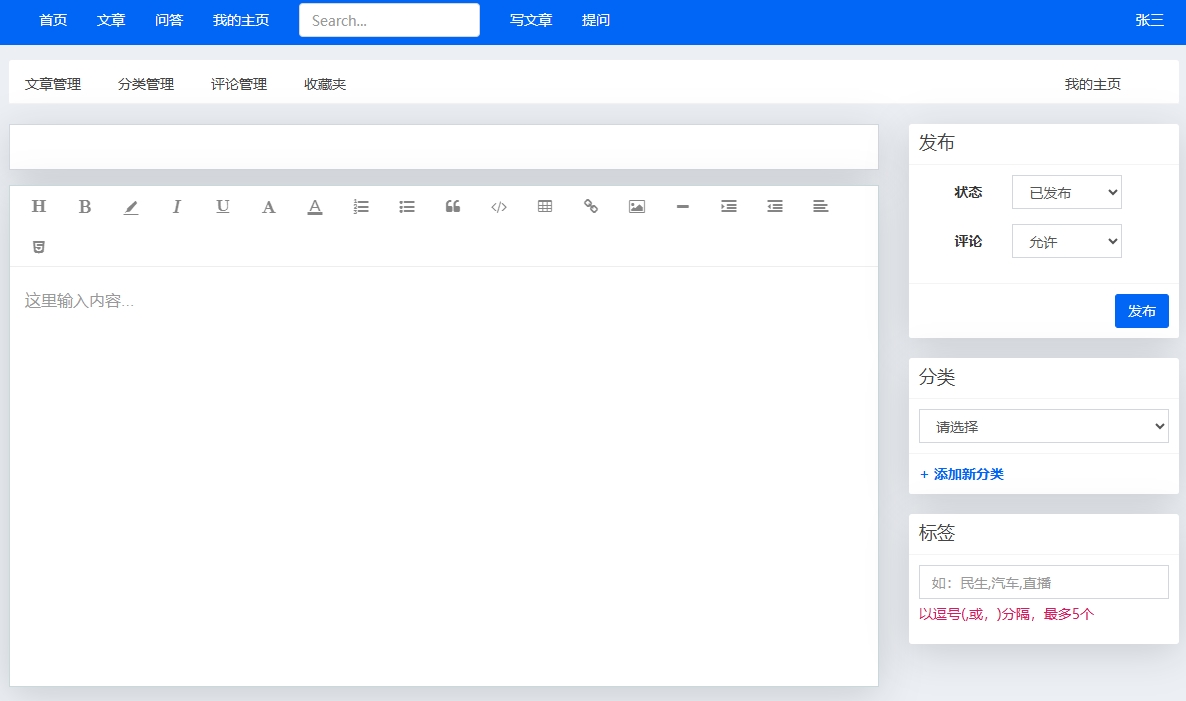
Task: Switch to the 收藏夹 tab
Action: click(324, 84)
